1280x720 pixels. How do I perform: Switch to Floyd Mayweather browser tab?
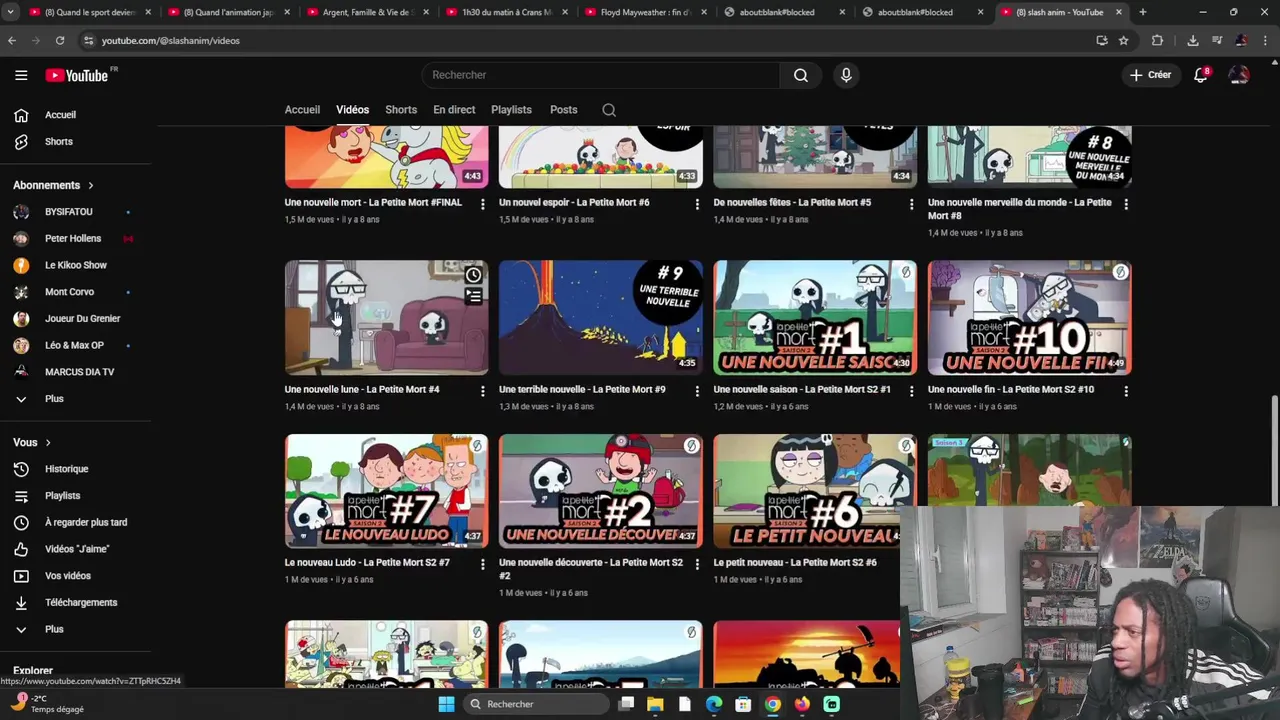pyautogui.click(x=645, y=12)
